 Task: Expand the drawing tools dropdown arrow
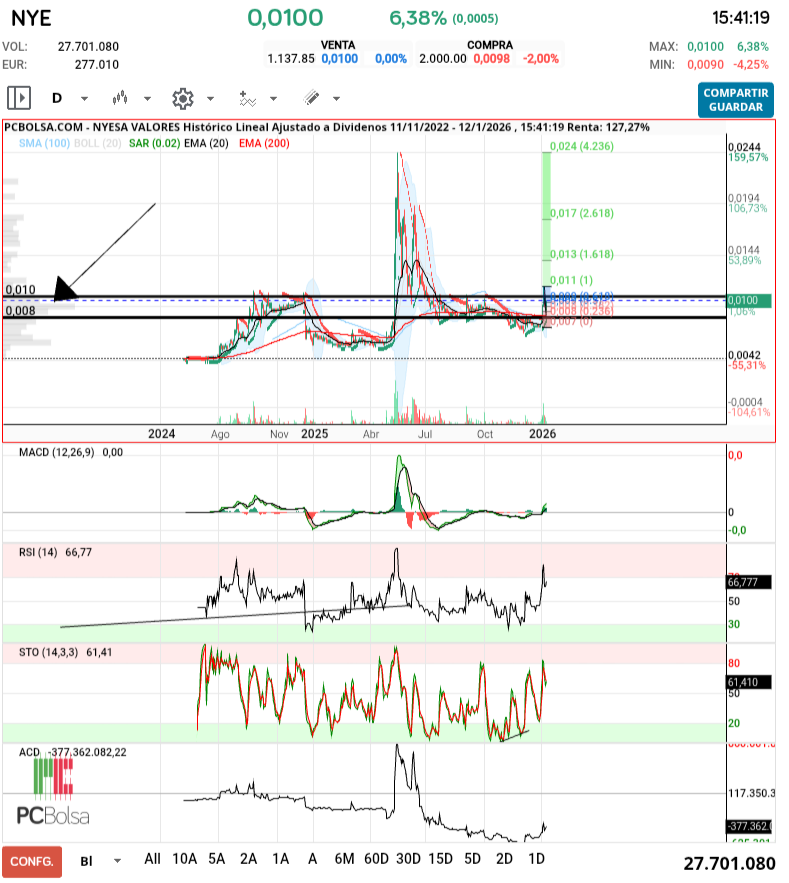[x=336, y=99]
